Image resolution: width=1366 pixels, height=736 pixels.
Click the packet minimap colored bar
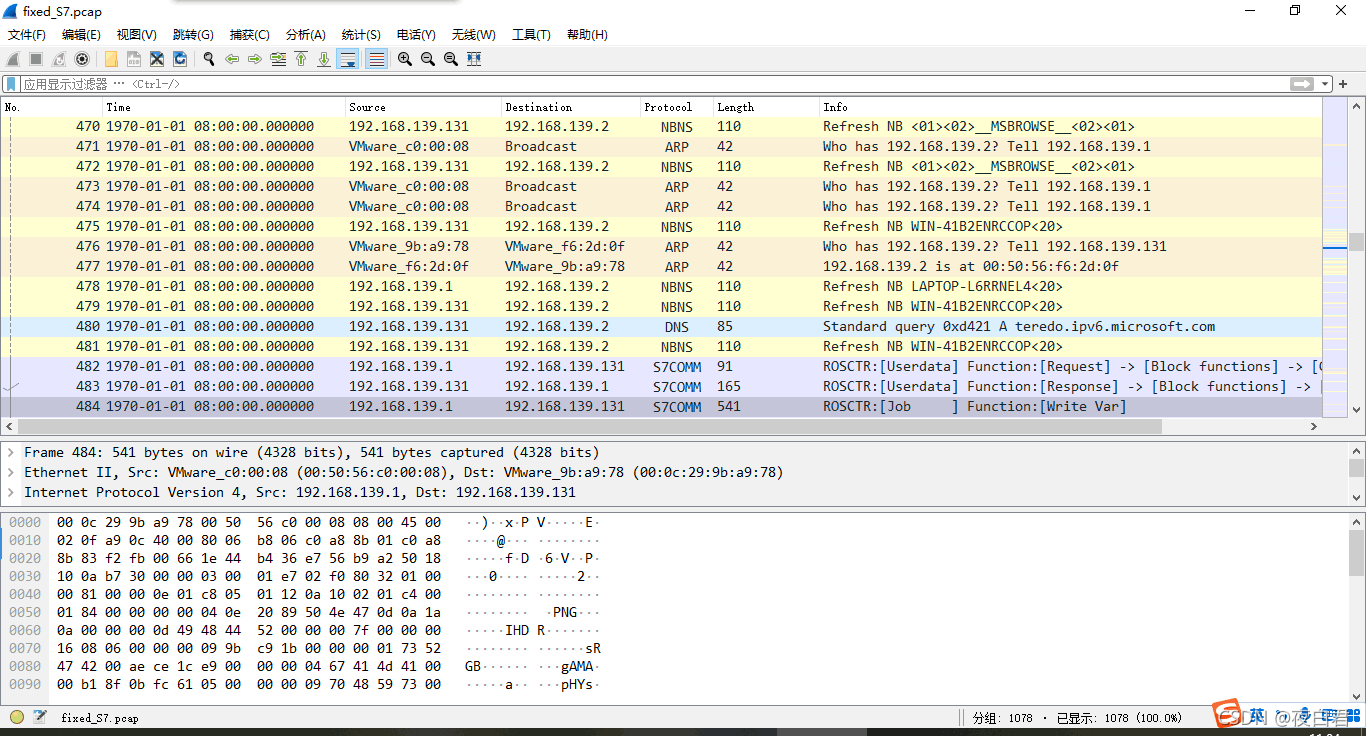pos(1335,257)
